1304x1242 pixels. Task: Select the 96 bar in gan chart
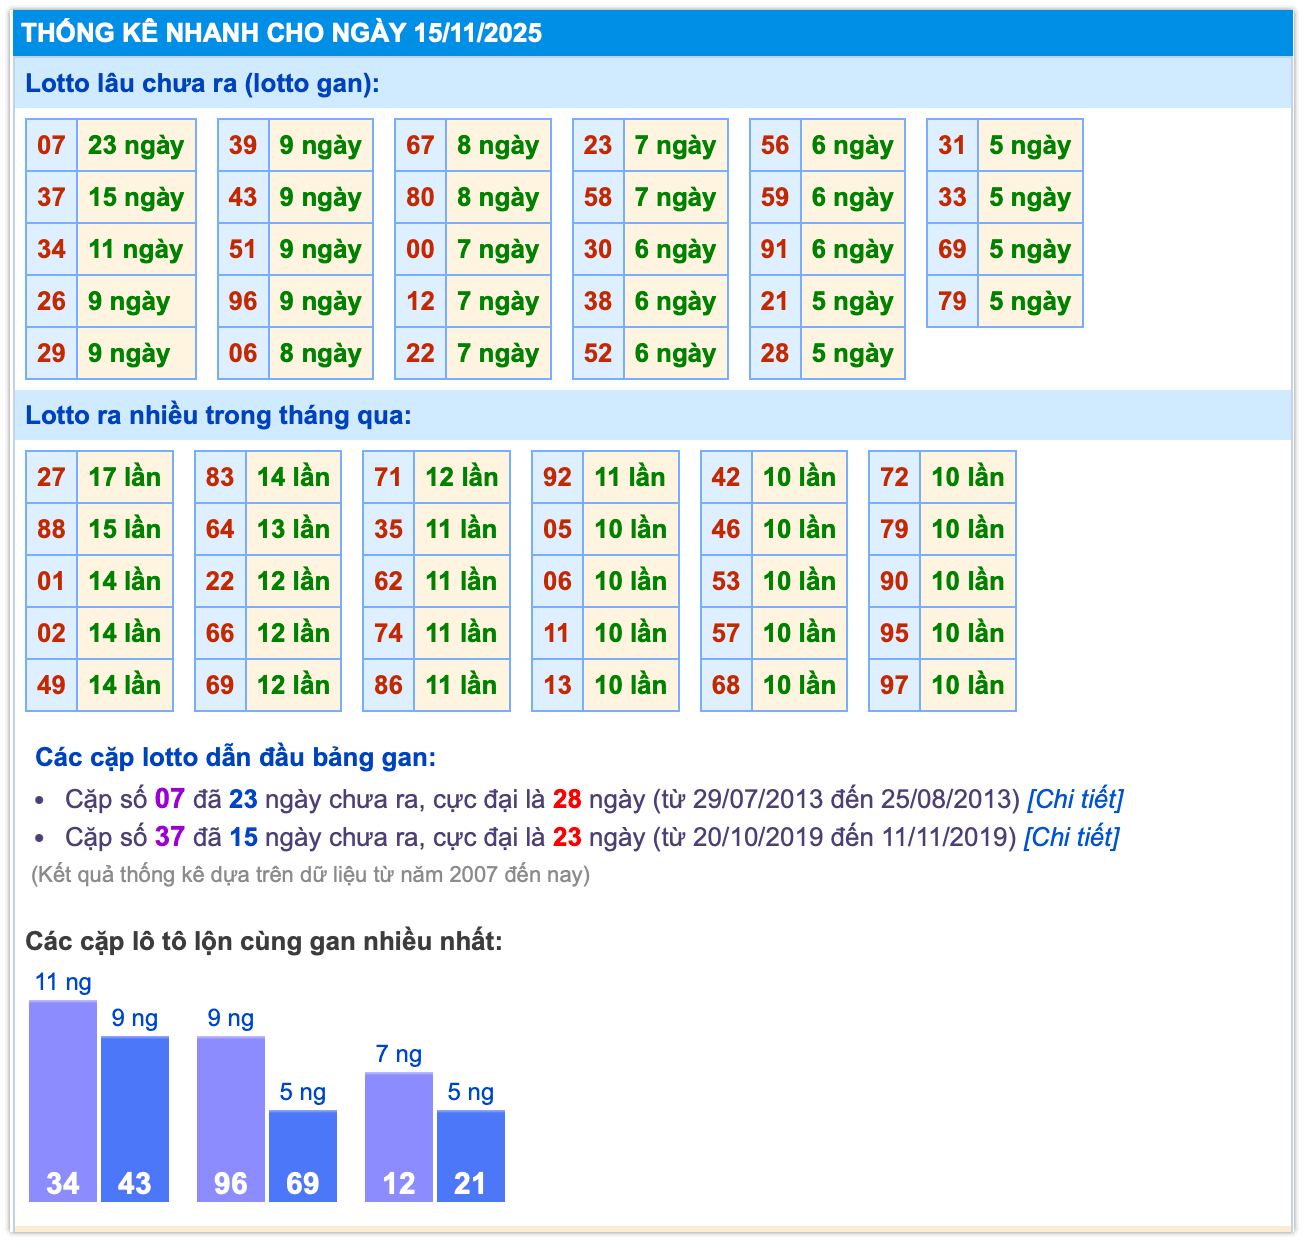pos(231,1118)
